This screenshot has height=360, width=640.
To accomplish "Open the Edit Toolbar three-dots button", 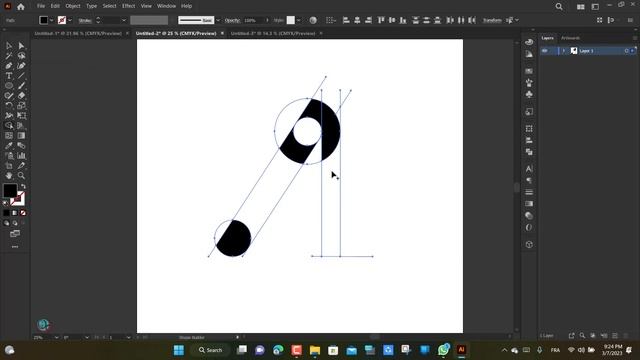I will click(x=15, y=247).
